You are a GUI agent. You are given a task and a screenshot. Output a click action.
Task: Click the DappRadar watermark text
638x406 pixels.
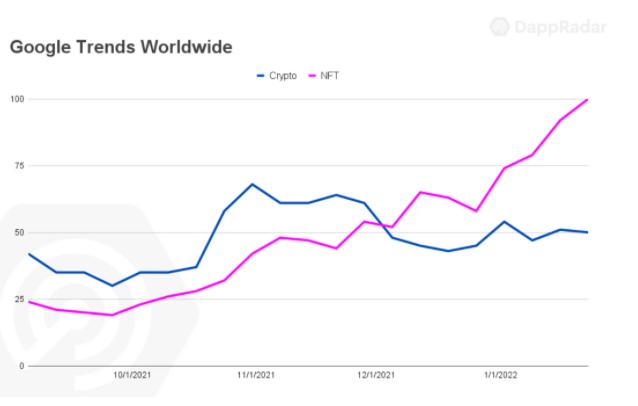coord(562,27)
